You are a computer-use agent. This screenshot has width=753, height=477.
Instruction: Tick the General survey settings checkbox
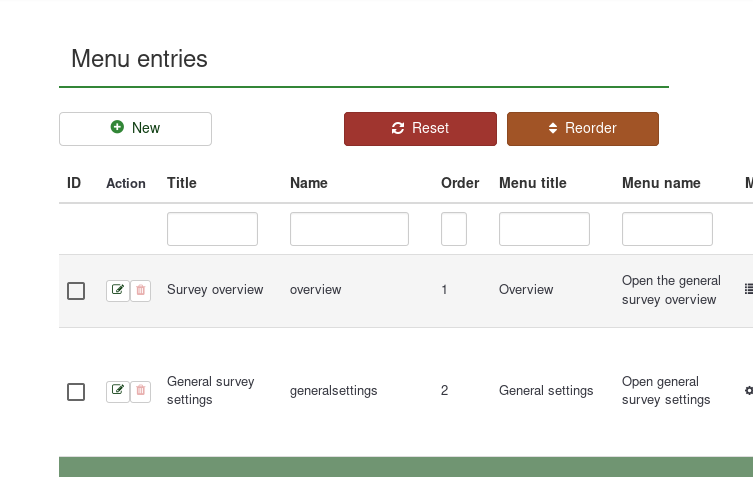point(76,392)
